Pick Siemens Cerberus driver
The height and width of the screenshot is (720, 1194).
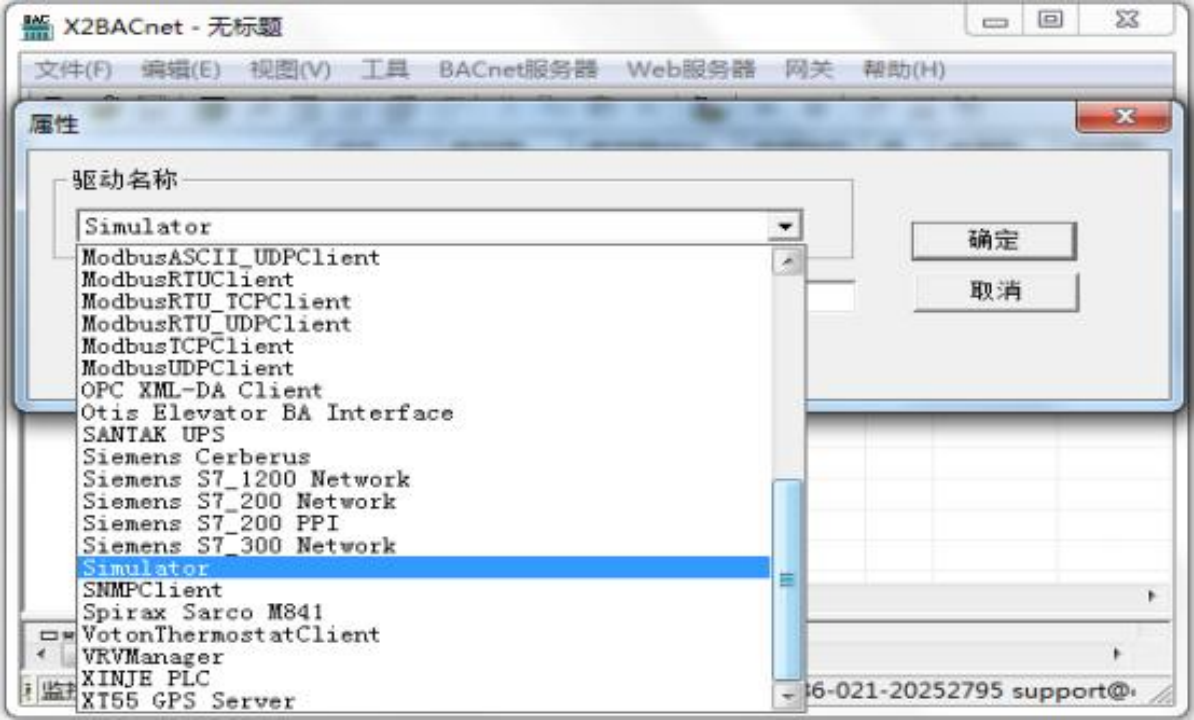click(425, 457)
